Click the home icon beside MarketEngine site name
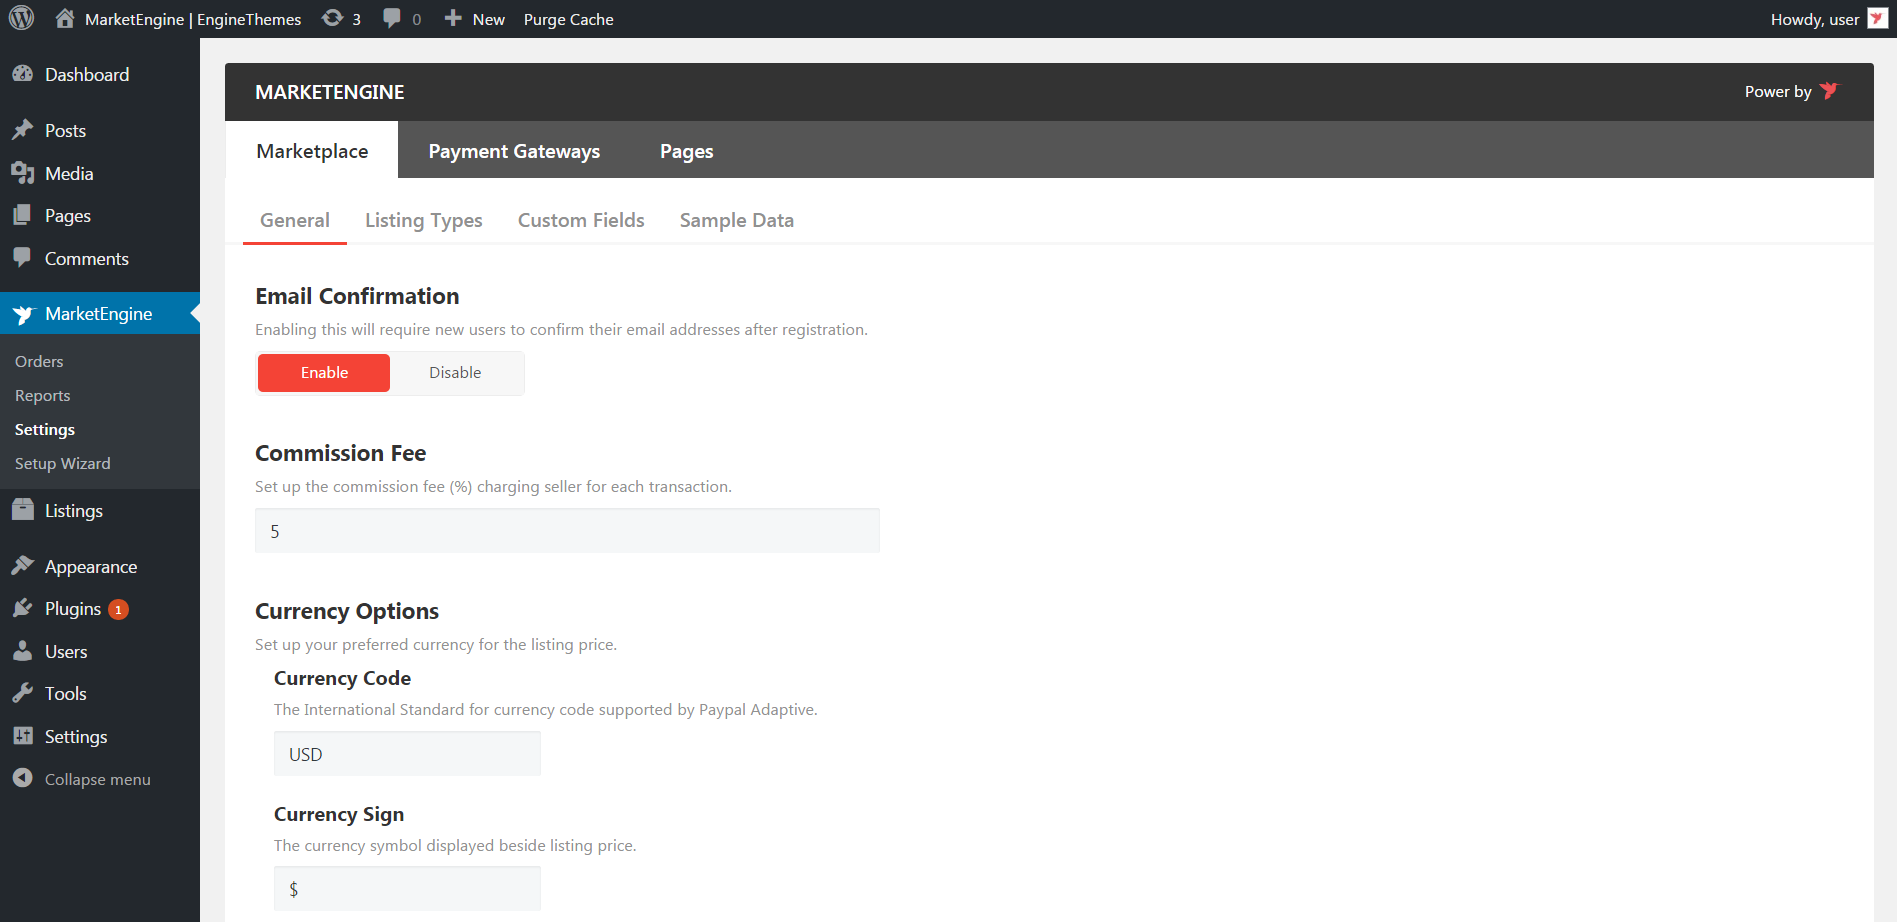Image resolution: width=1897 pixels, height=922 pixels. coord(65,19)
